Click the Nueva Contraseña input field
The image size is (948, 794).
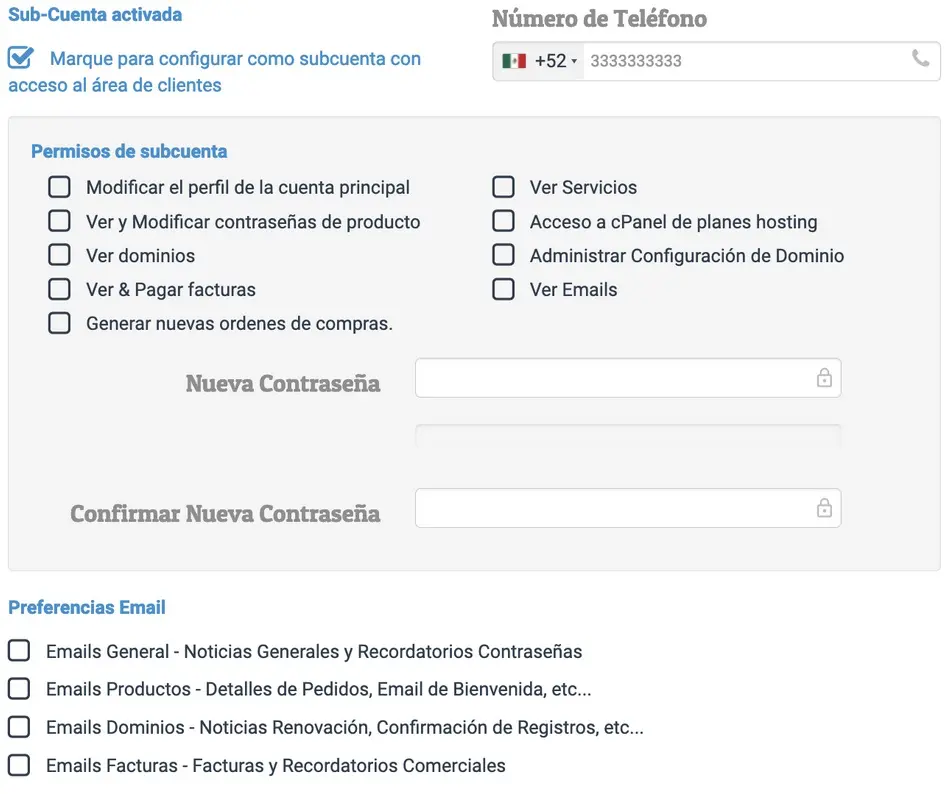(x=628, y=378)
